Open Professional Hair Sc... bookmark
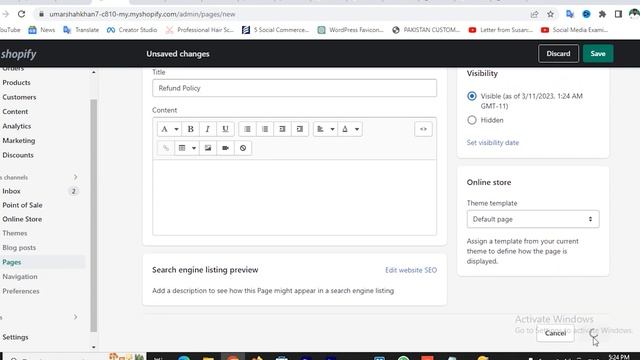 pos(200,30)
